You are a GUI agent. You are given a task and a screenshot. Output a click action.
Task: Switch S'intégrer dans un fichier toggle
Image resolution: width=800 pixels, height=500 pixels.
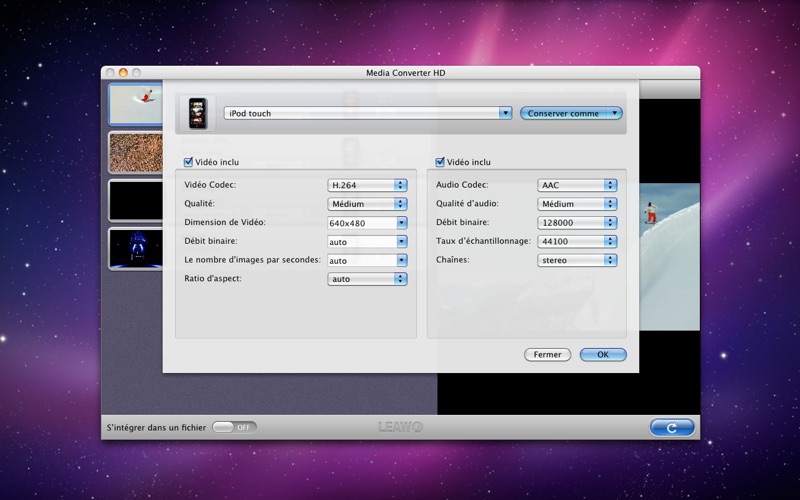[234, 427]
